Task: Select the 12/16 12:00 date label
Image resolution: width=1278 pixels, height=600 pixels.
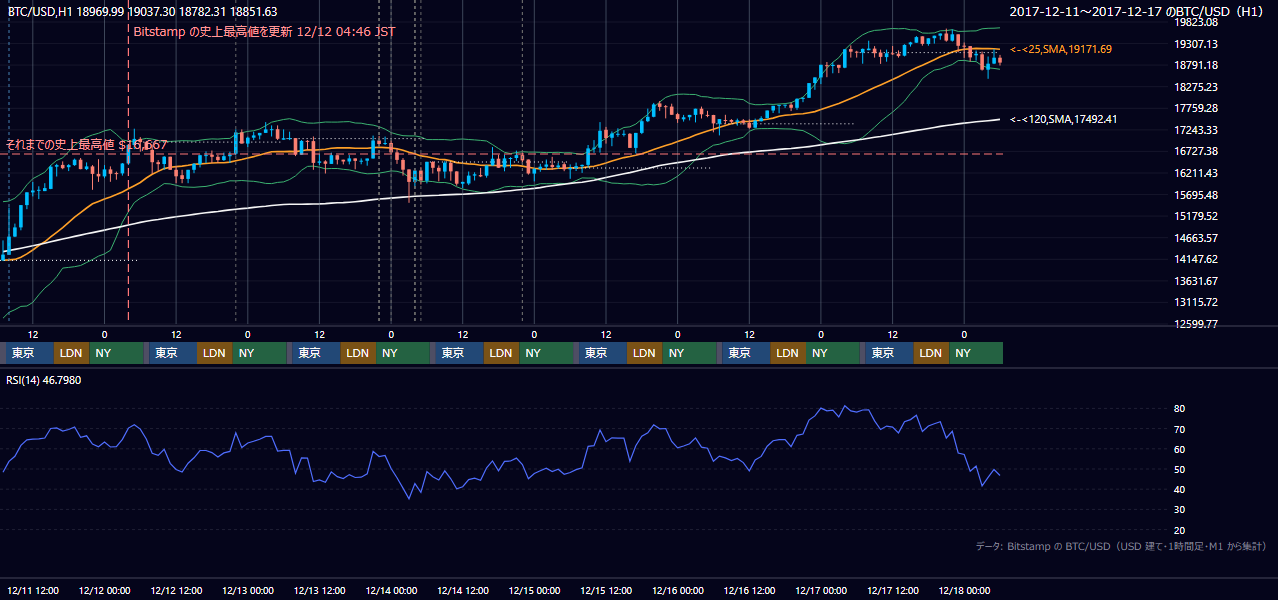Action: 750,590
